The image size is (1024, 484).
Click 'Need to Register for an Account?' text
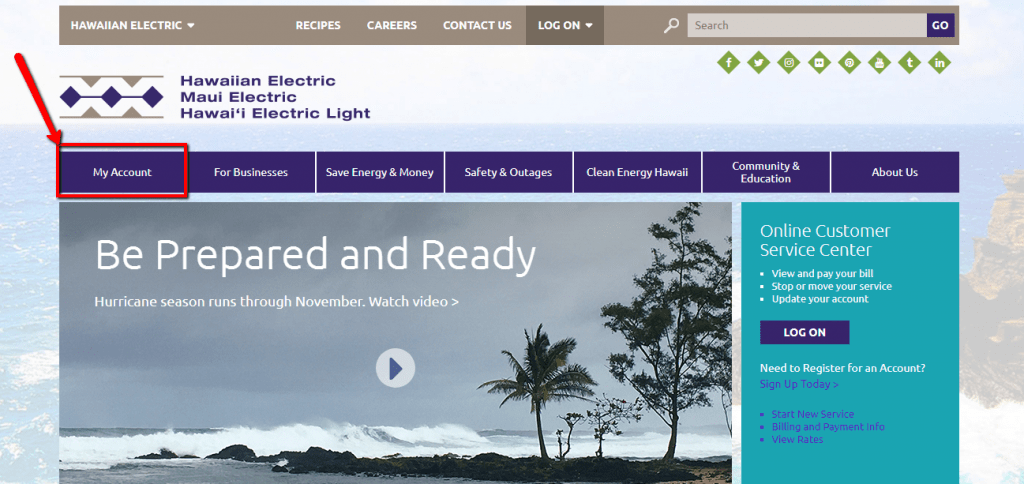pos(842,368)
